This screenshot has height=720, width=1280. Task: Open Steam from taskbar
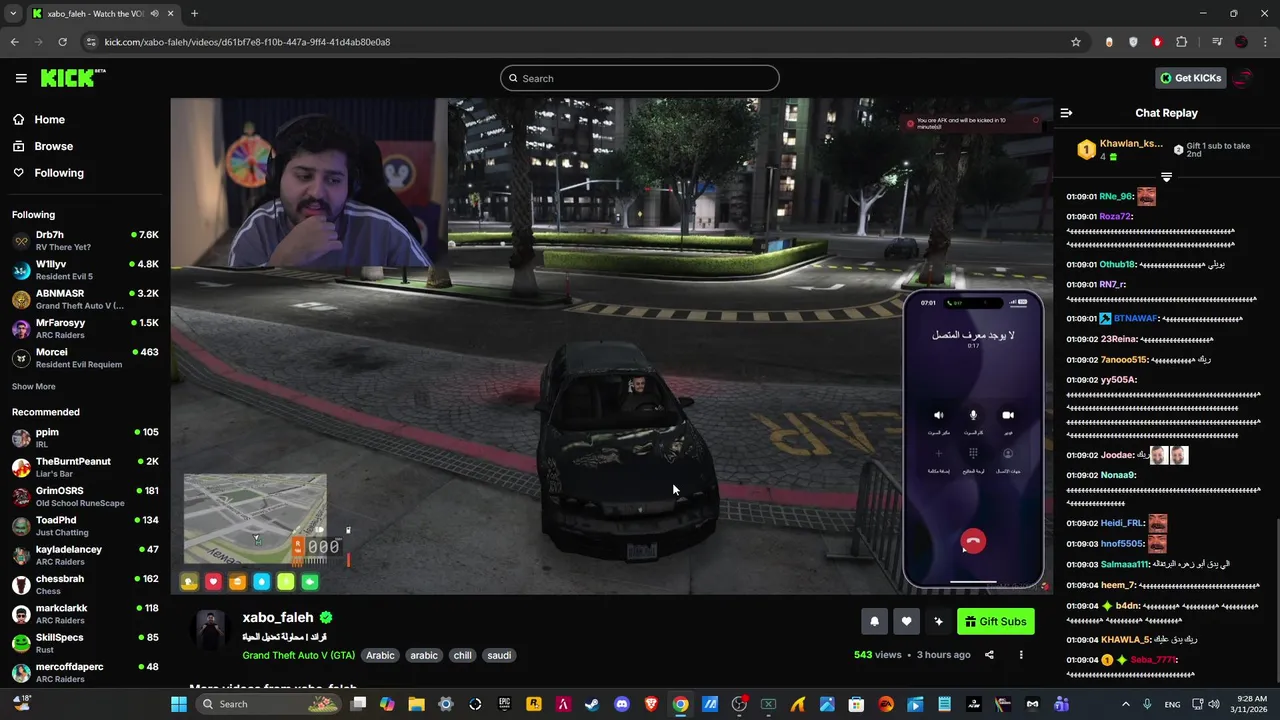click(592, 704)
